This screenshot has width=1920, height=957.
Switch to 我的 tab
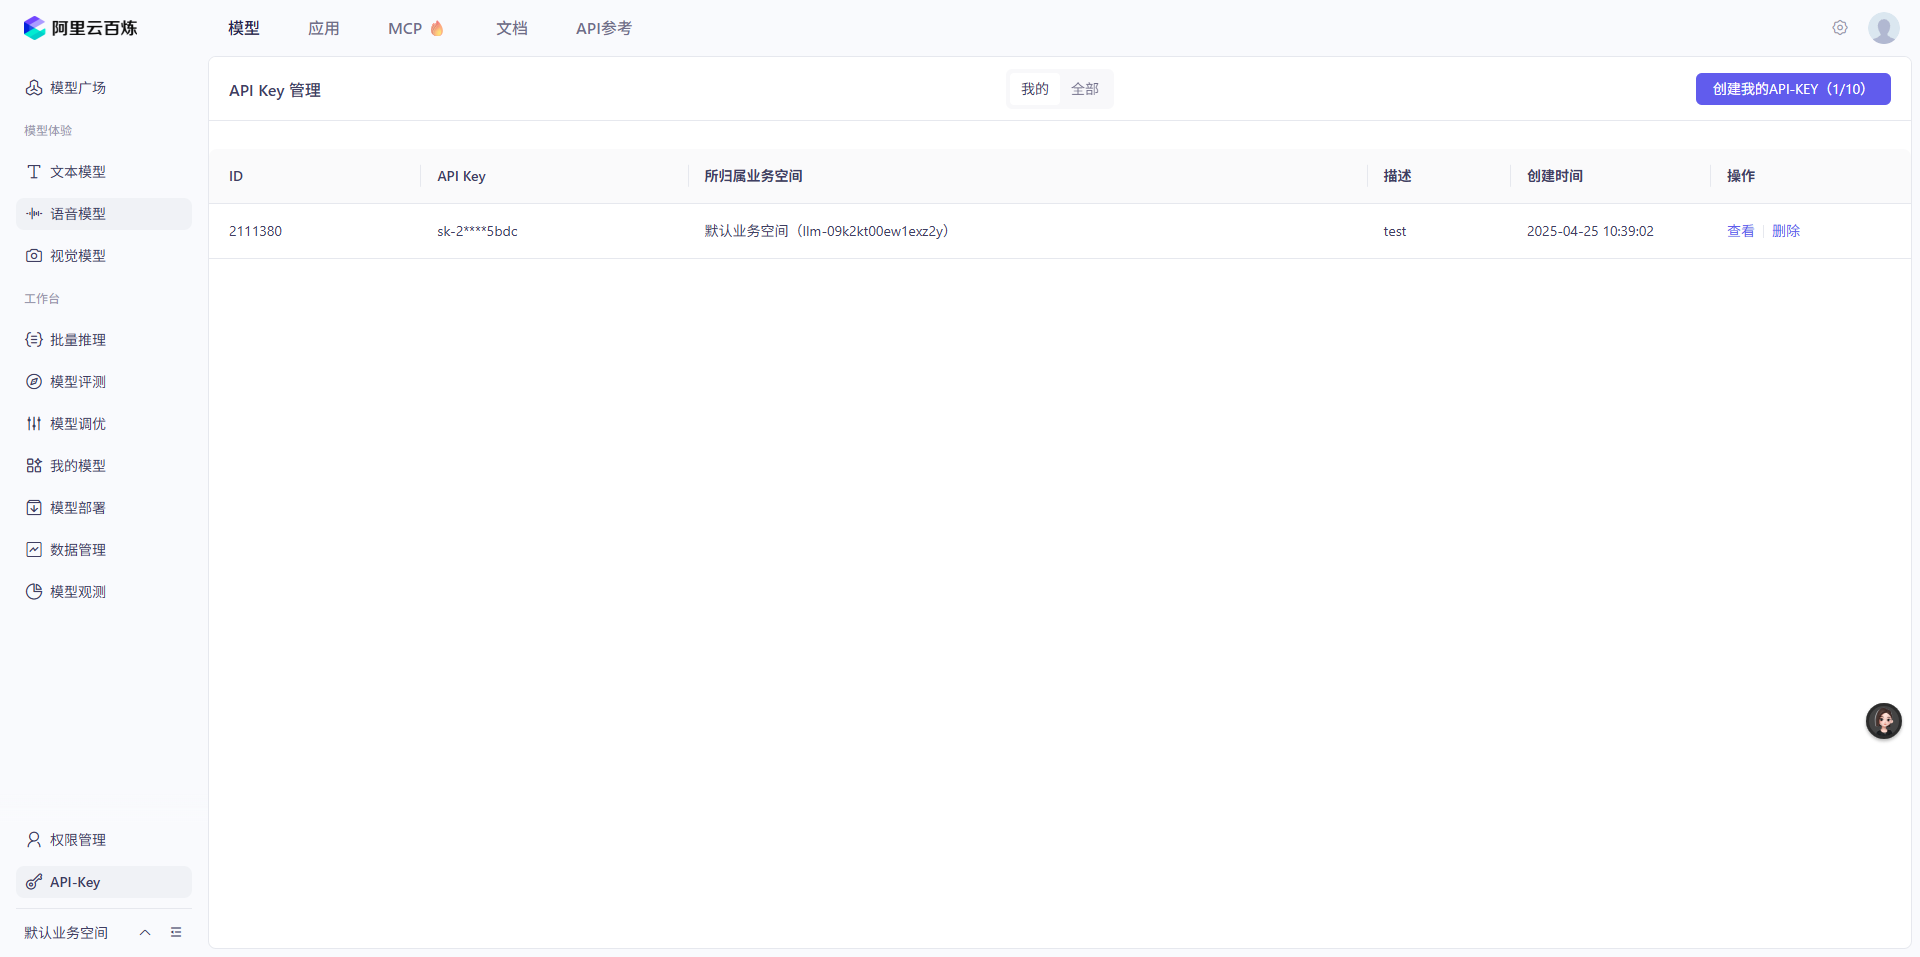click(x=1035, y=89)
